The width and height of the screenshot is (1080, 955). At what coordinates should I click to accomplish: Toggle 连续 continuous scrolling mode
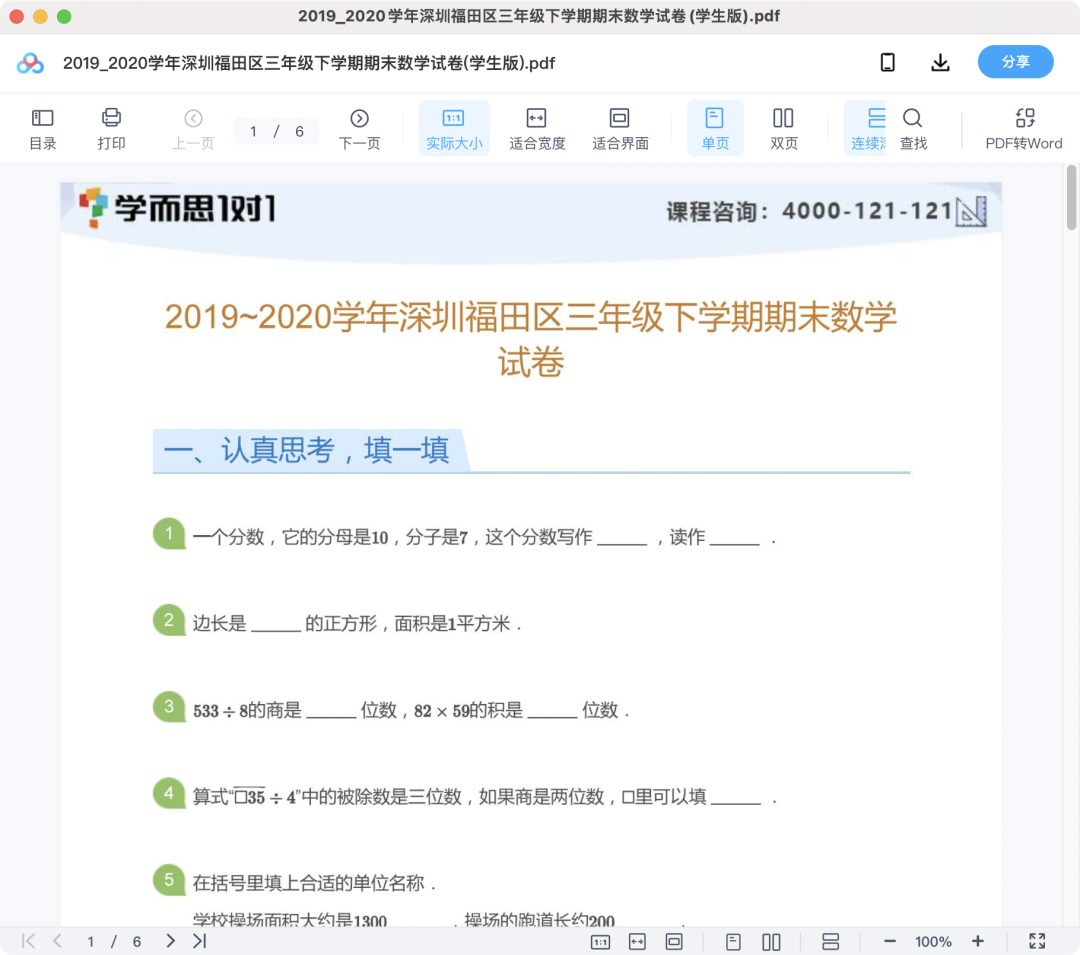point(868,129)
